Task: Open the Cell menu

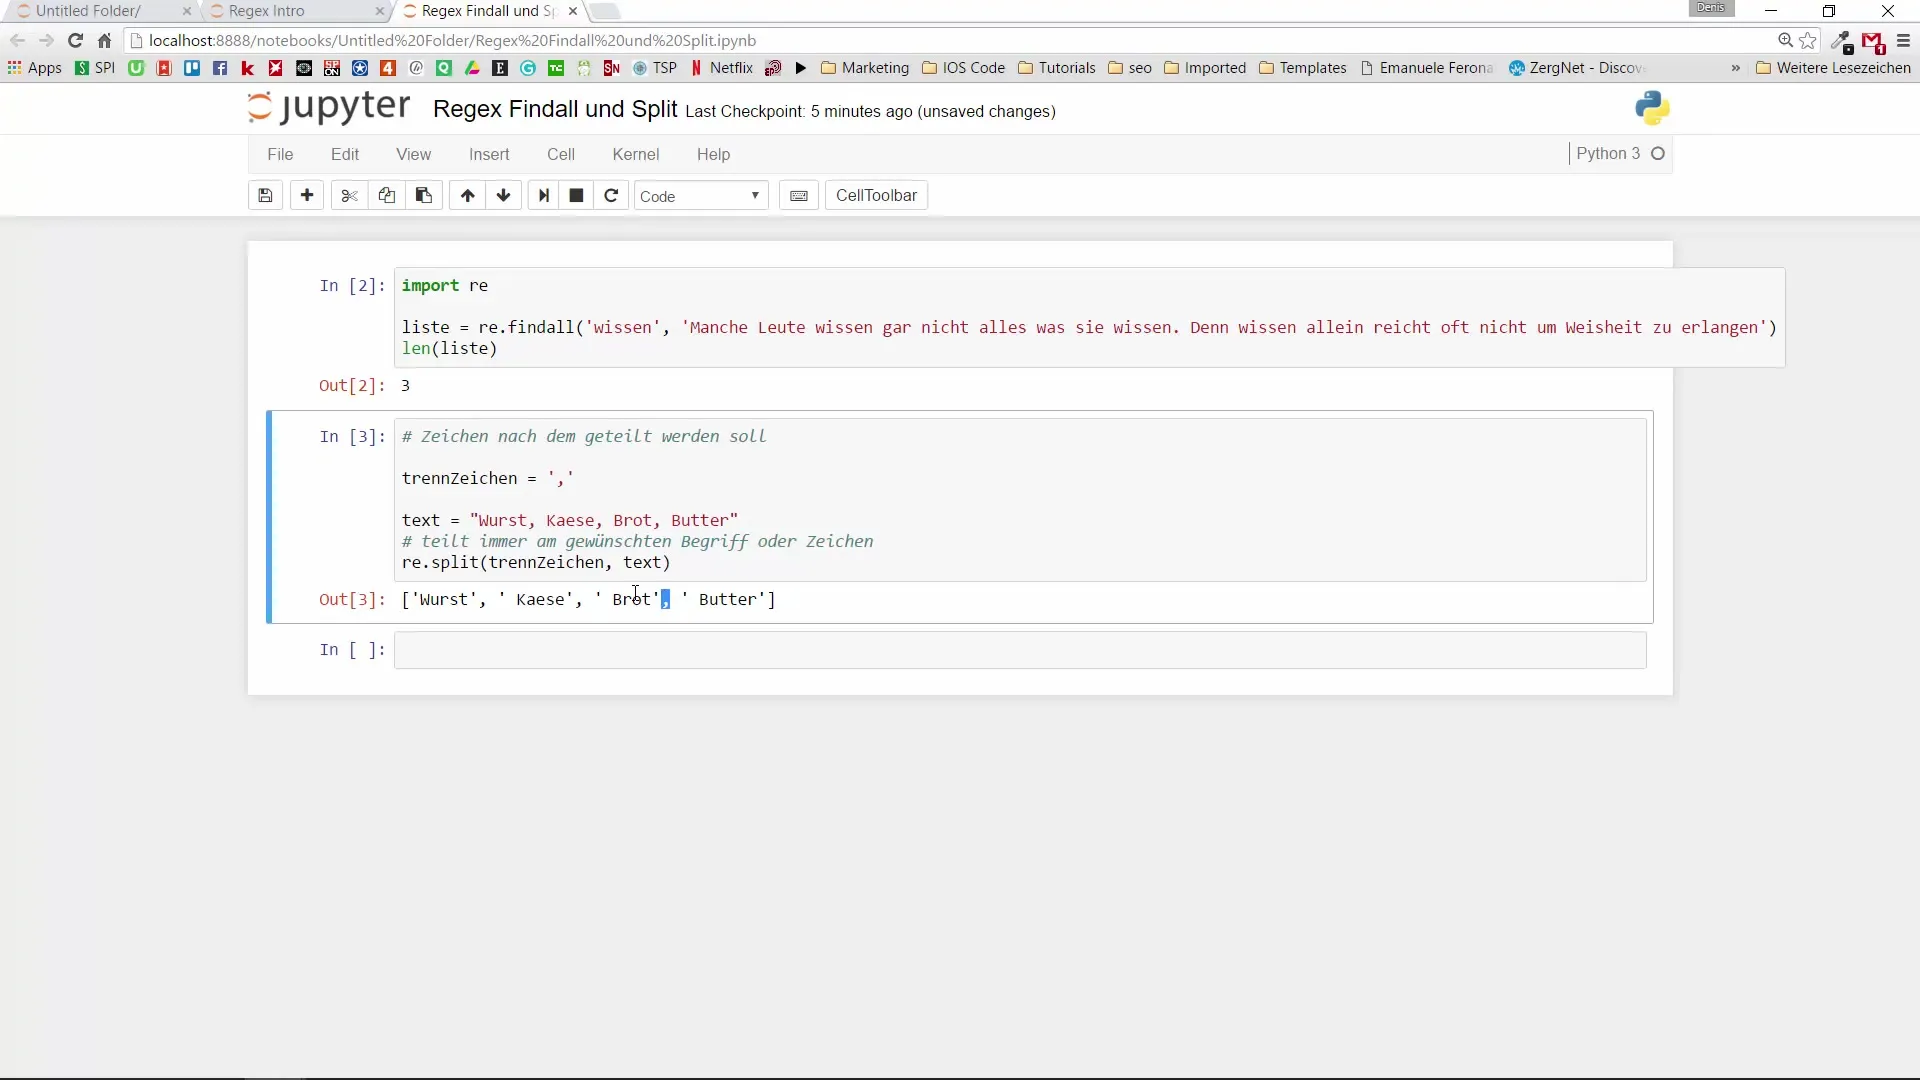Action: [561, 154]
